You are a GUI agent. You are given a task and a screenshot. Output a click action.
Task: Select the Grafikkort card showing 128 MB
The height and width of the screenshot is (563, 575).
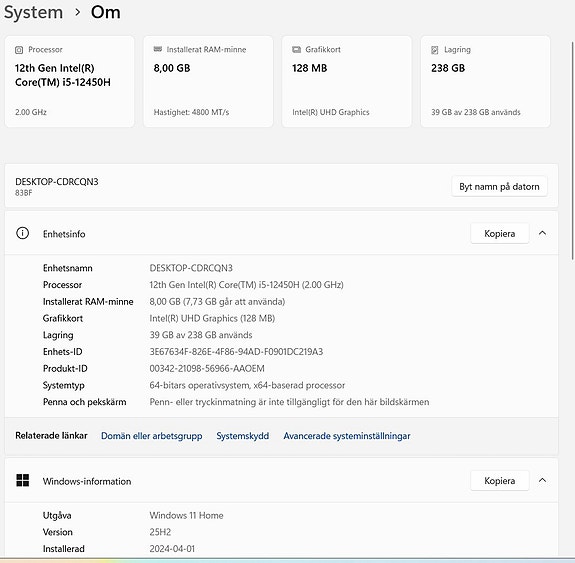[x=347, y=81]
